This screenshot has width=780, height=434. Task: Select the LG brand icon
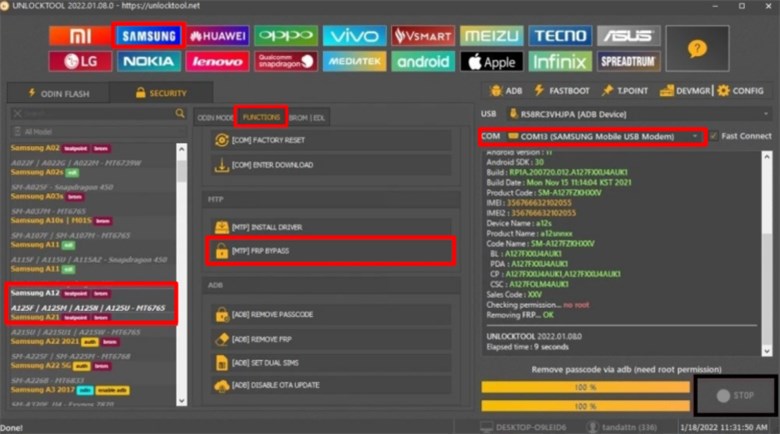point(80,62)
